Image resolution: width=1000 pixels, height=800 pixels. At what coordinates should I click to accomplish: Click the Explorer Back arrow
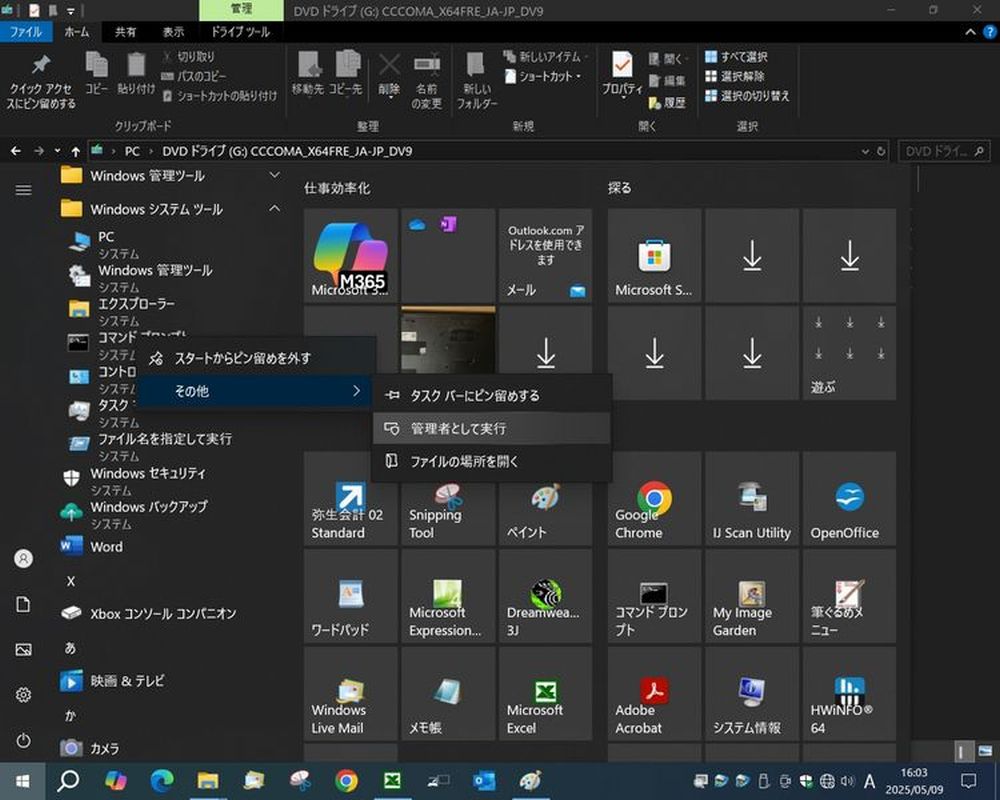click(x=16, y=151)
